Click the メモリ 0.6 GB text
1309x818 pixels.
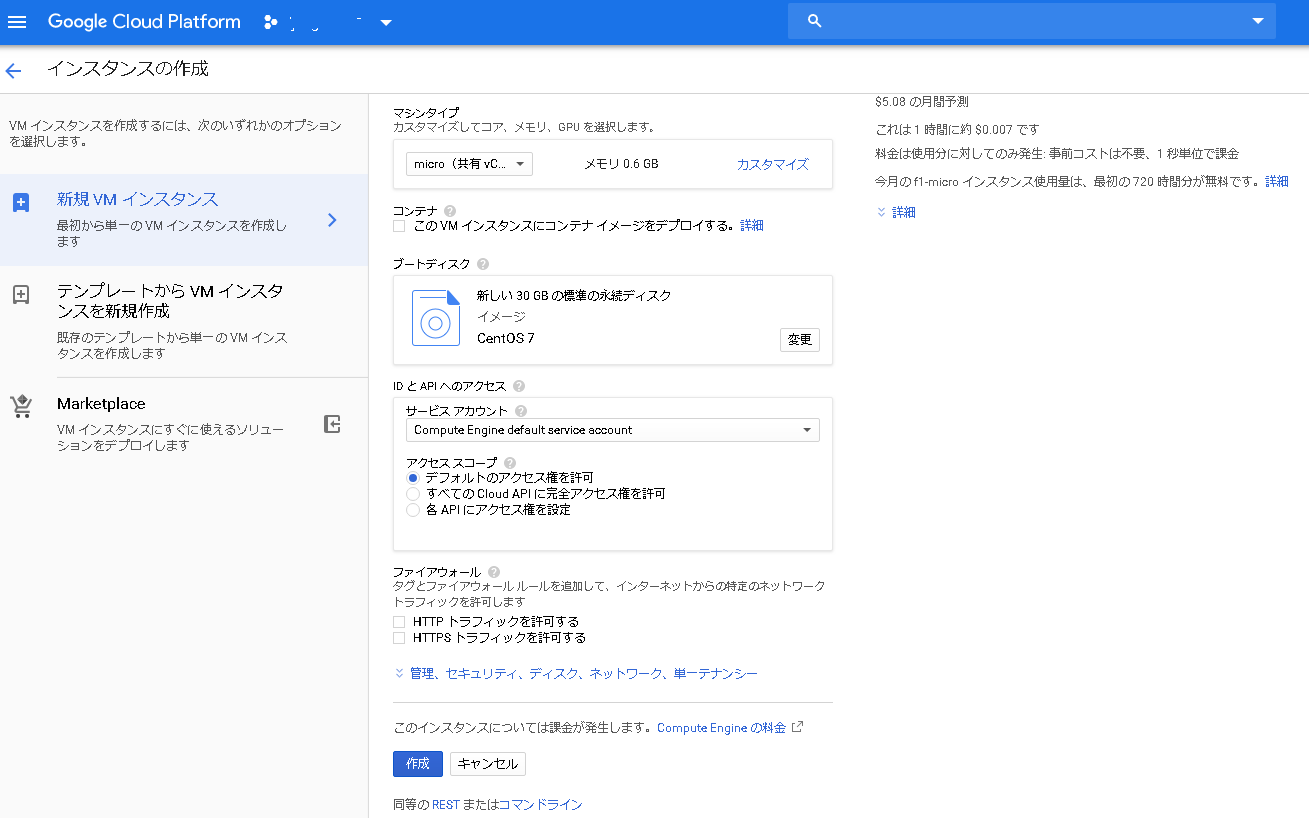(x=621, y=164)
